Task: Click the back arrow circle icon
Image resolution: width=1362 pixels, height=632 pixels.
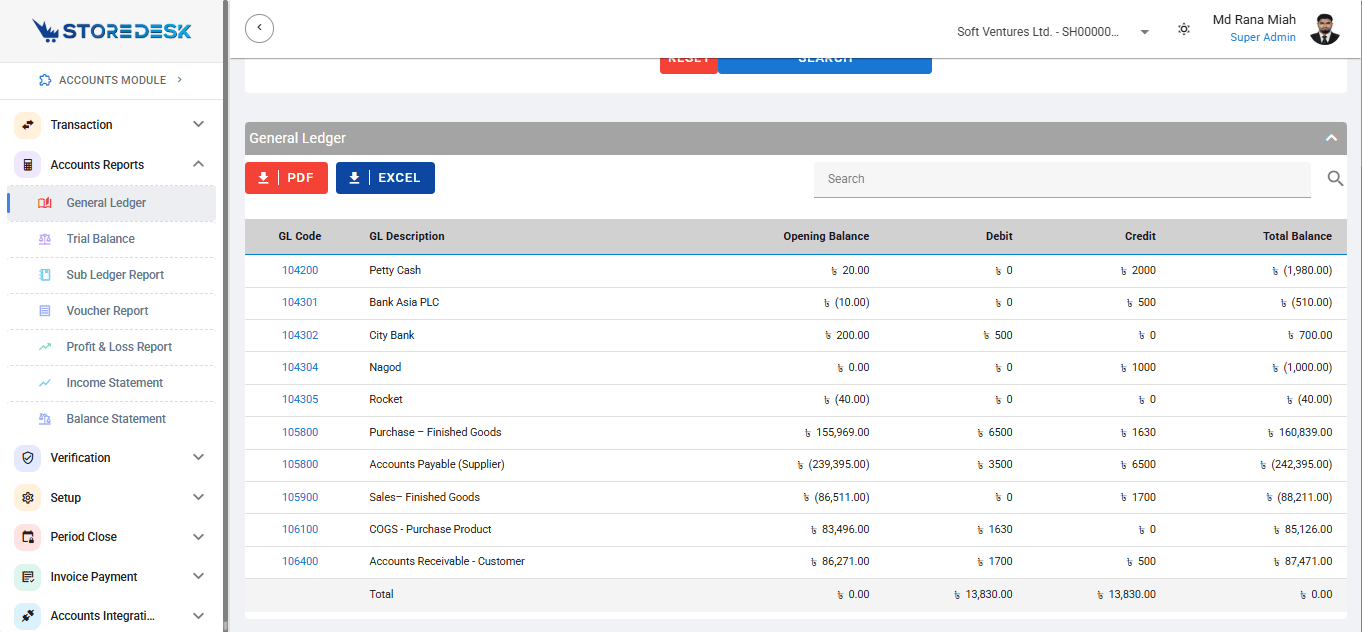Action: (x=259, y=28)
